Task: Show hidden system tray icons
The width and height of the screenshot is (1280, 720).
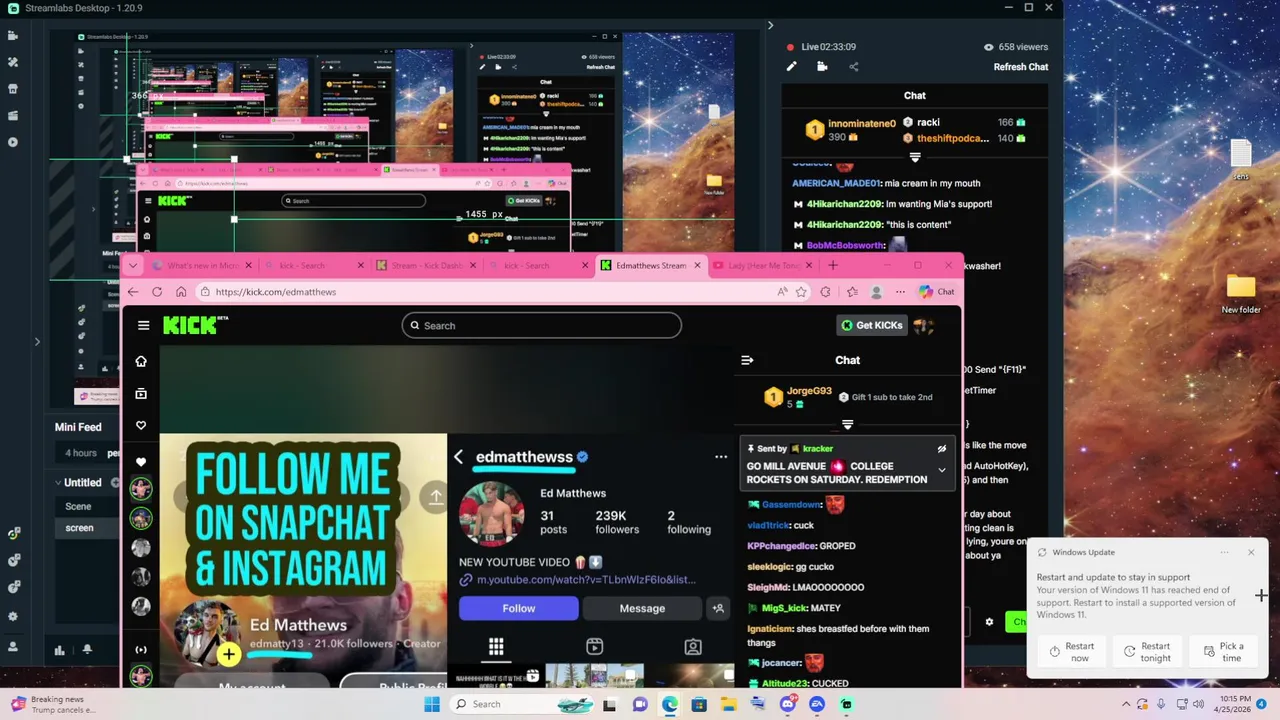Action: coord(1126,704)
